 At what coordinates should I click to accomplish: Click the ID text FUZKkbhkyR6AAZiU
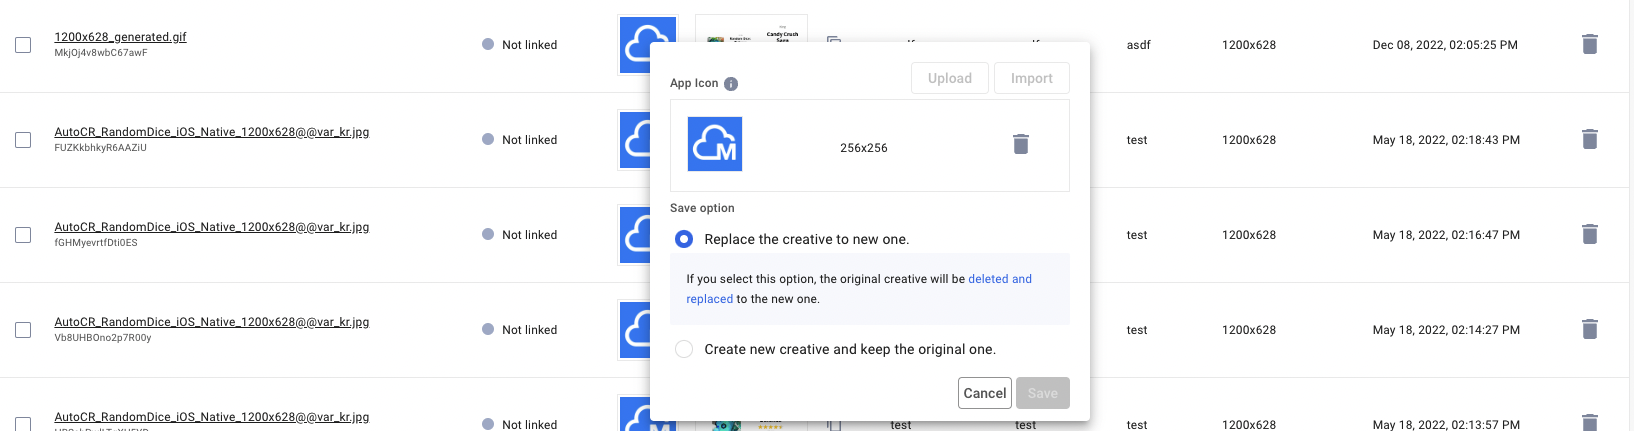[x=101, y=148]
